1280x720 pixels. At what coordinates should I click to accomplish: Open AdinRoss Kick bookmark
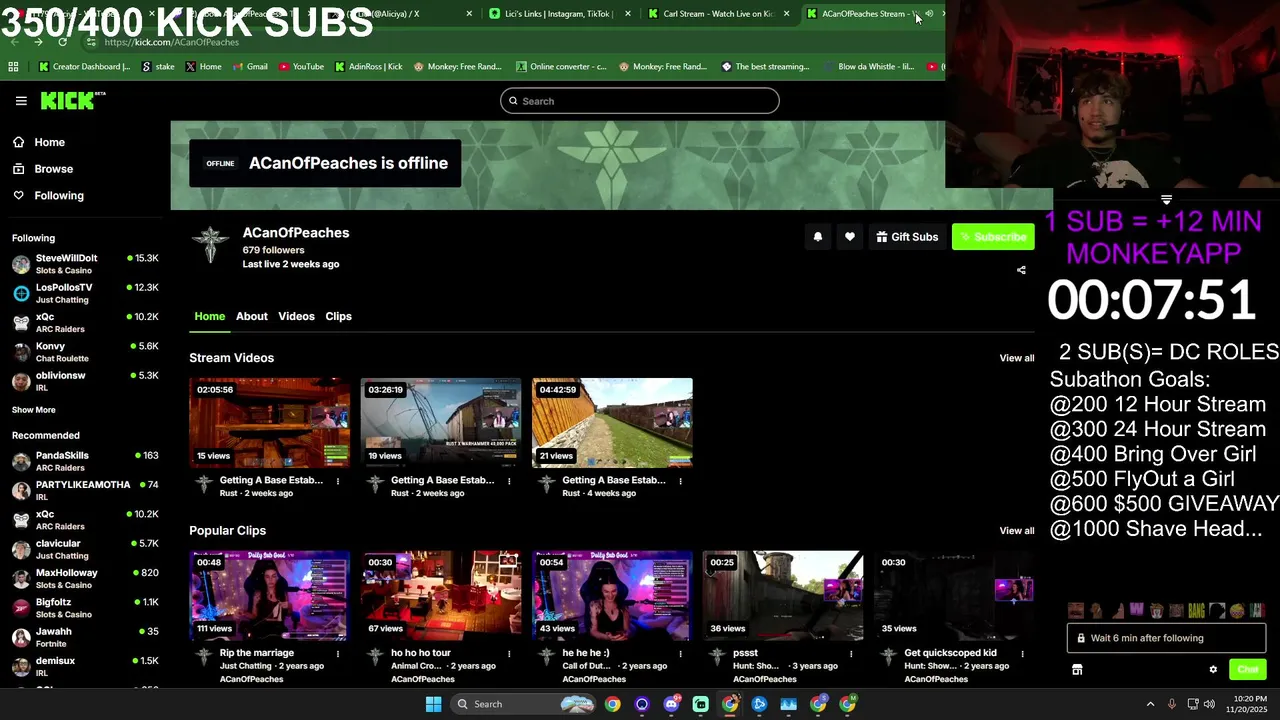coord(369,67)
